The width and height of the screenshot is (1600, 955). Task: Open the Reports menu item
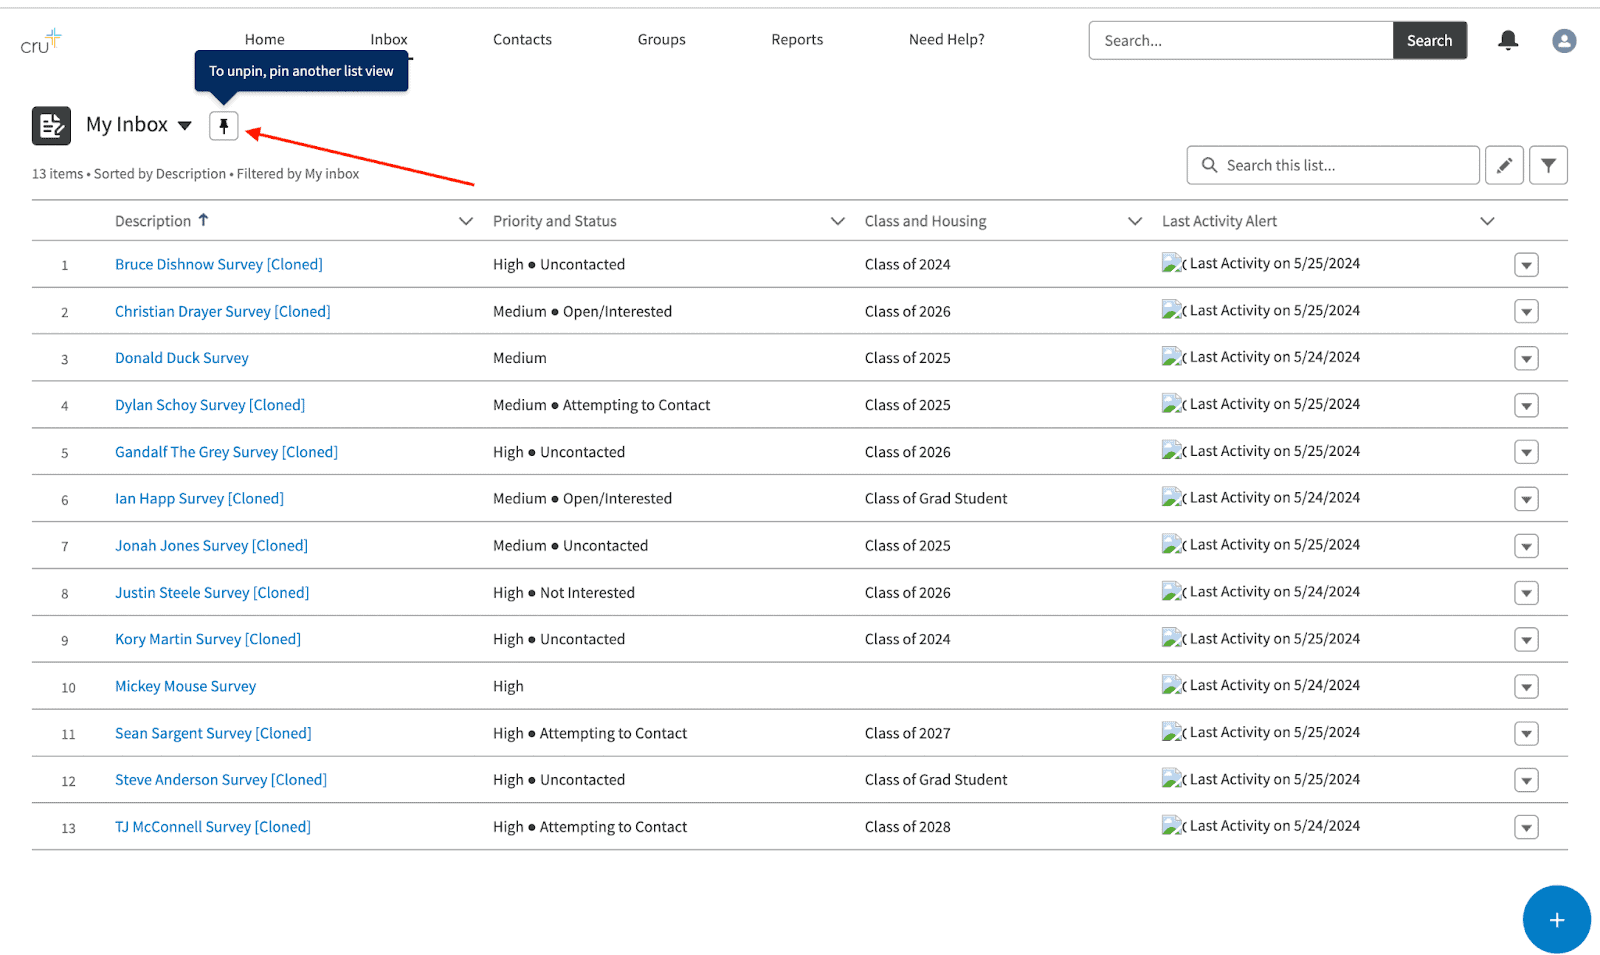[x=797, y=40]
